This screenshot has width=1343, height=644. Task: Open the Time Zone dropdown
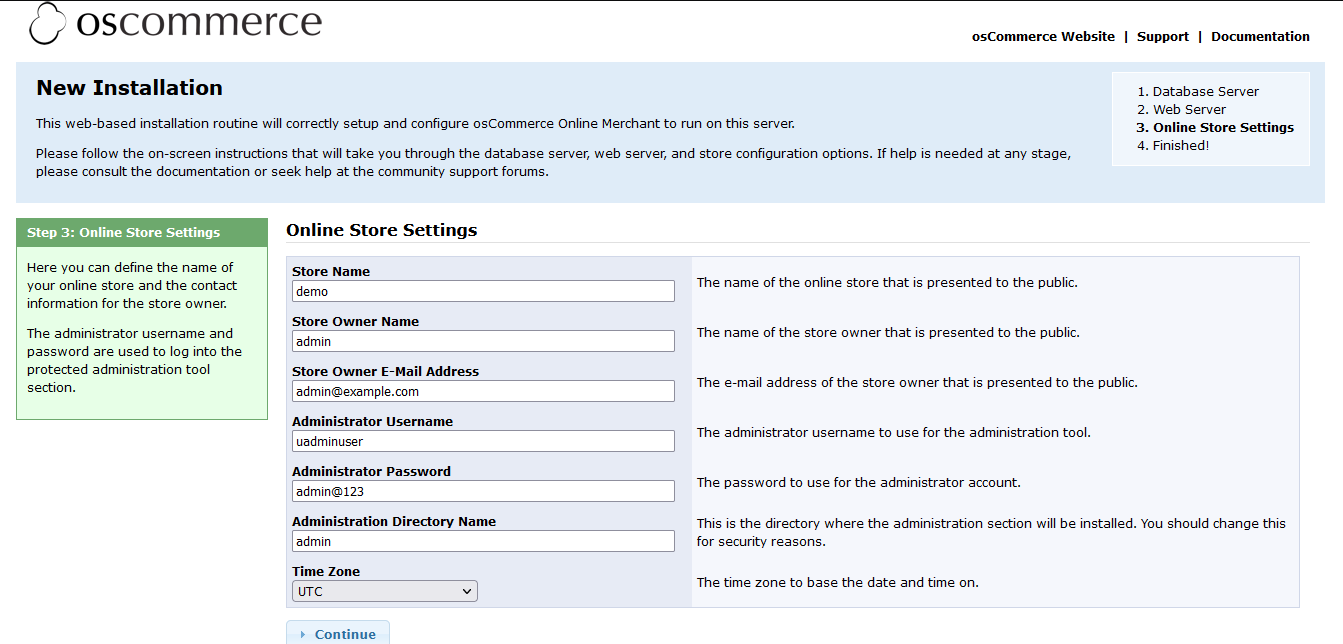[x=385, y=591]
